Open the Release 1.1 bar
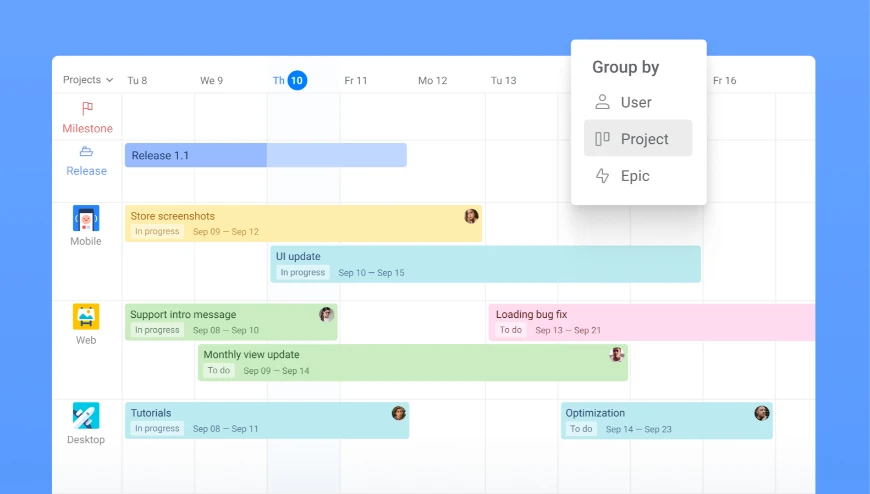This screenshot has width=870, height=494. pyautogui.click(x=266, y=155)
